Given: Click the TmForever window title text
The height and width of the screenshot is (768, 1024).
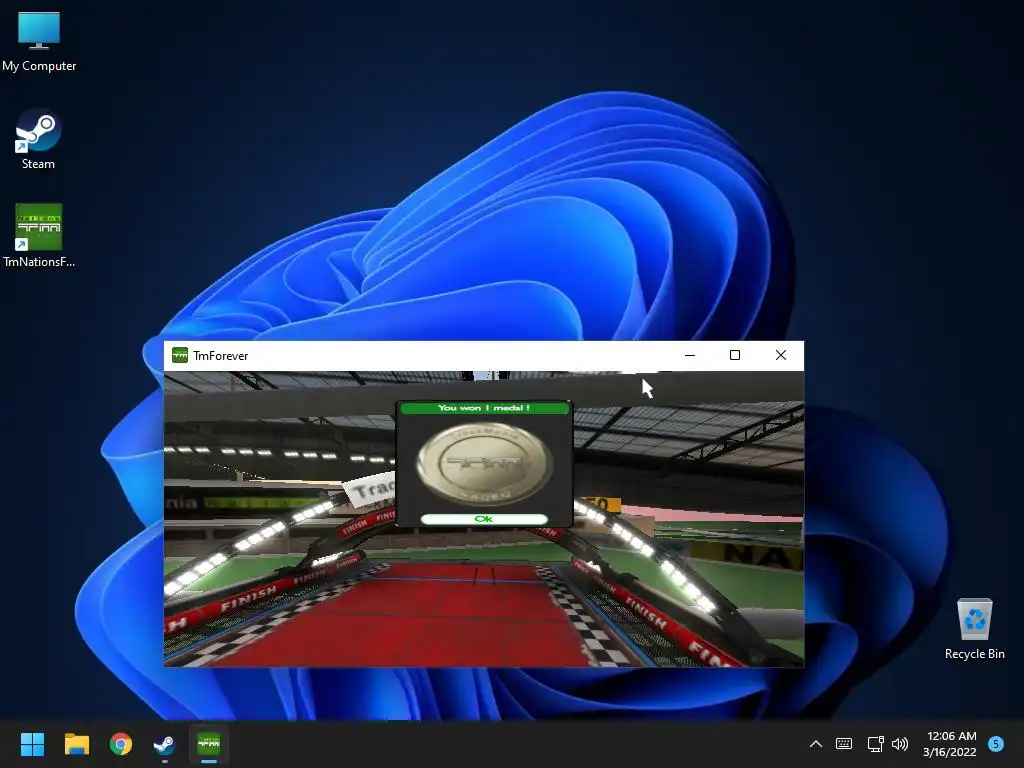Looking at the screenshot, I should click(221, 356).
